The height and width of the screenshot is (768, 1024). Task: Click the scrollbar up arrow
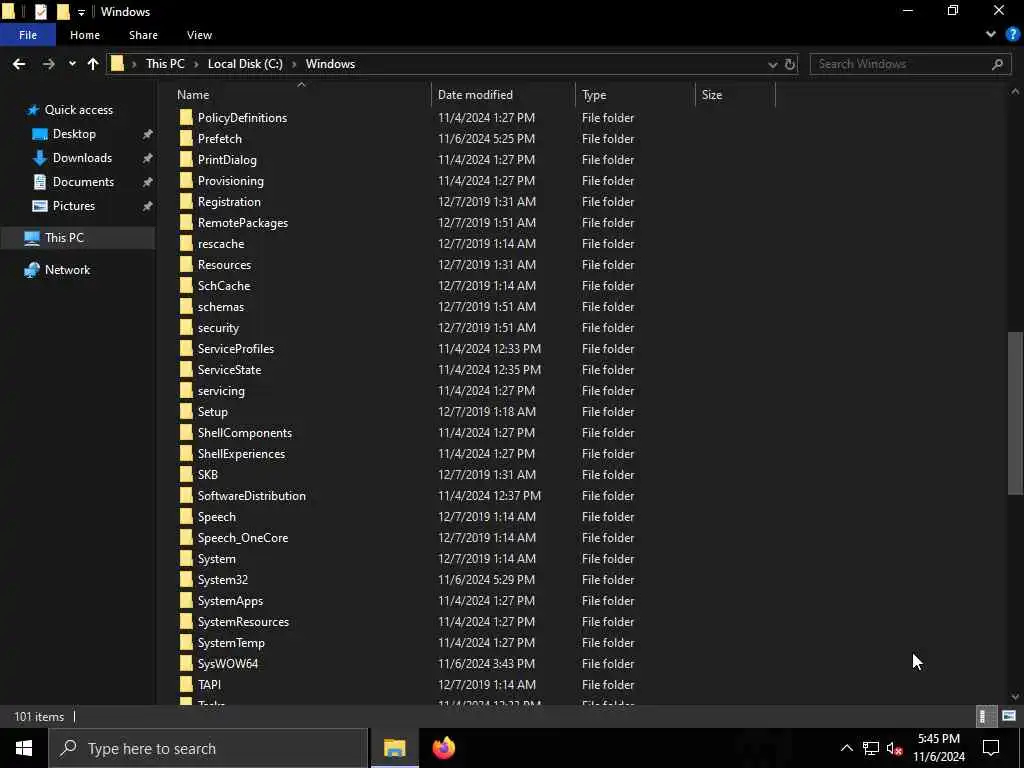pos(1015,92)
